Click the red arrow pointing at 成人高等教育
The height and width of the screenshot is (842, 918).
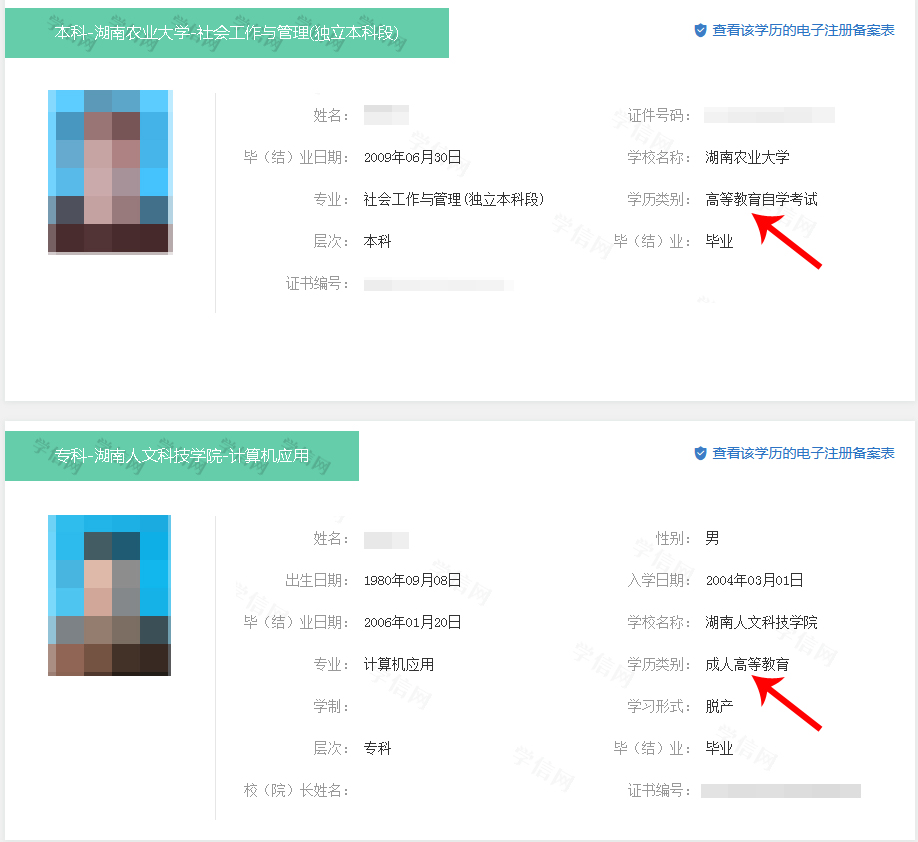pos(787,703)
